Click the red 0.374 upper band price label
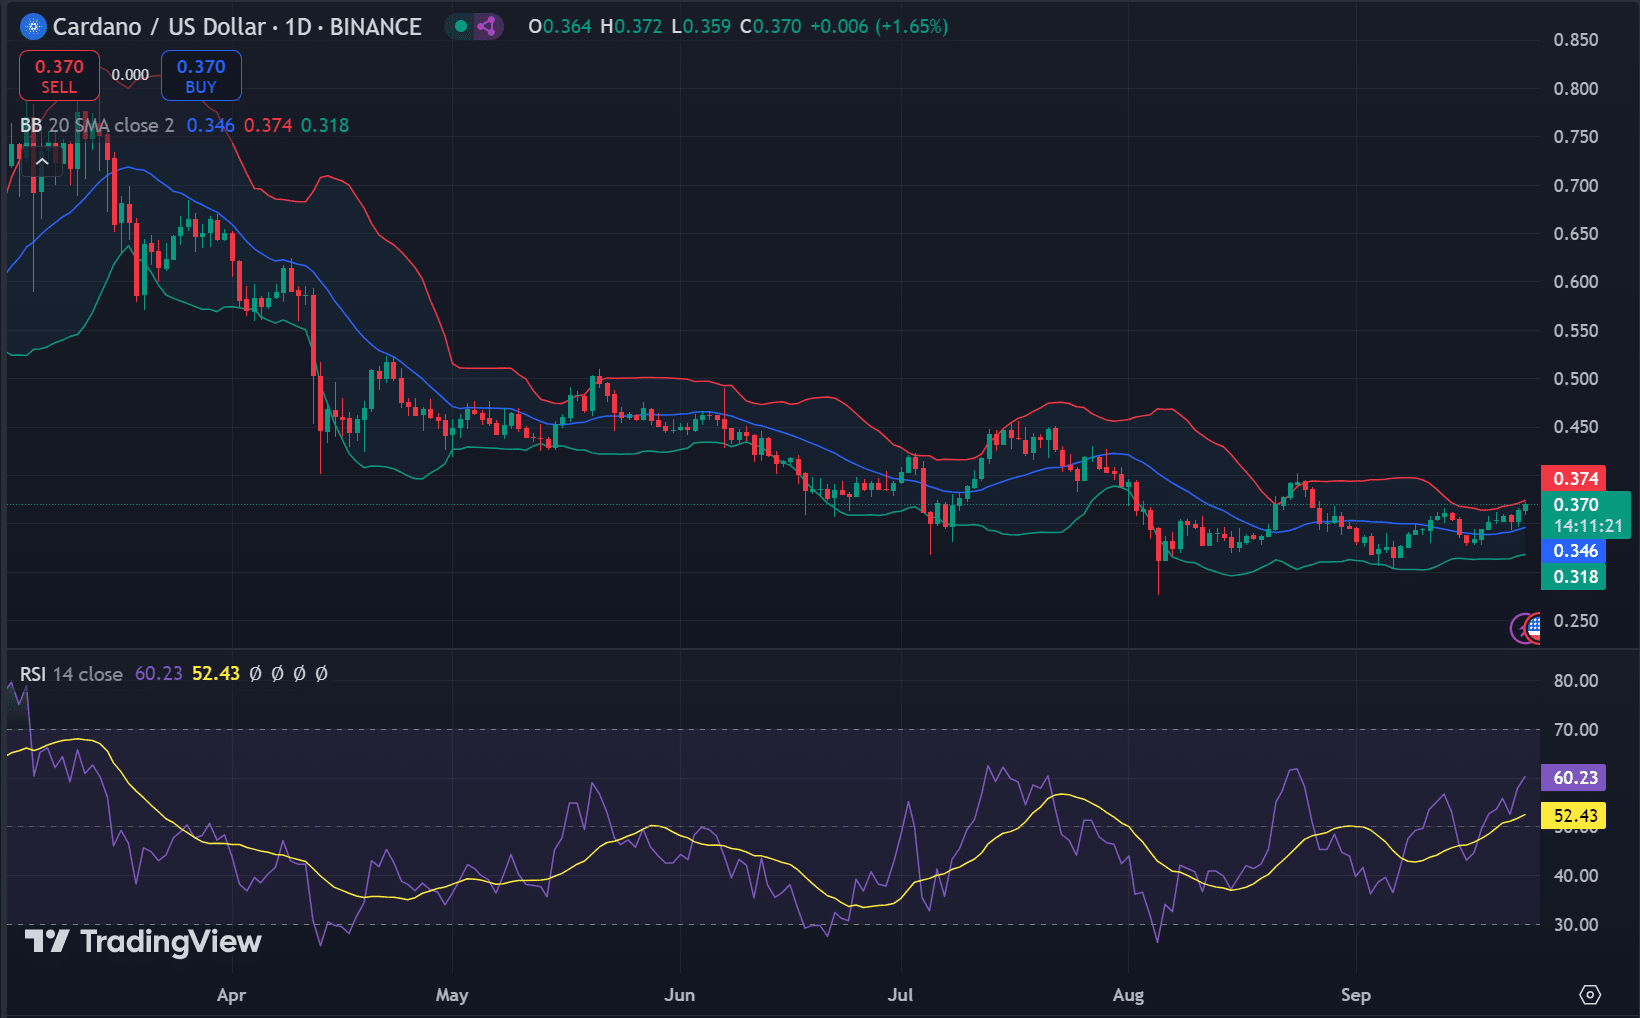Viewport: 1640px width, 1018px height. pyautogui.click(x=1574, y=479)
